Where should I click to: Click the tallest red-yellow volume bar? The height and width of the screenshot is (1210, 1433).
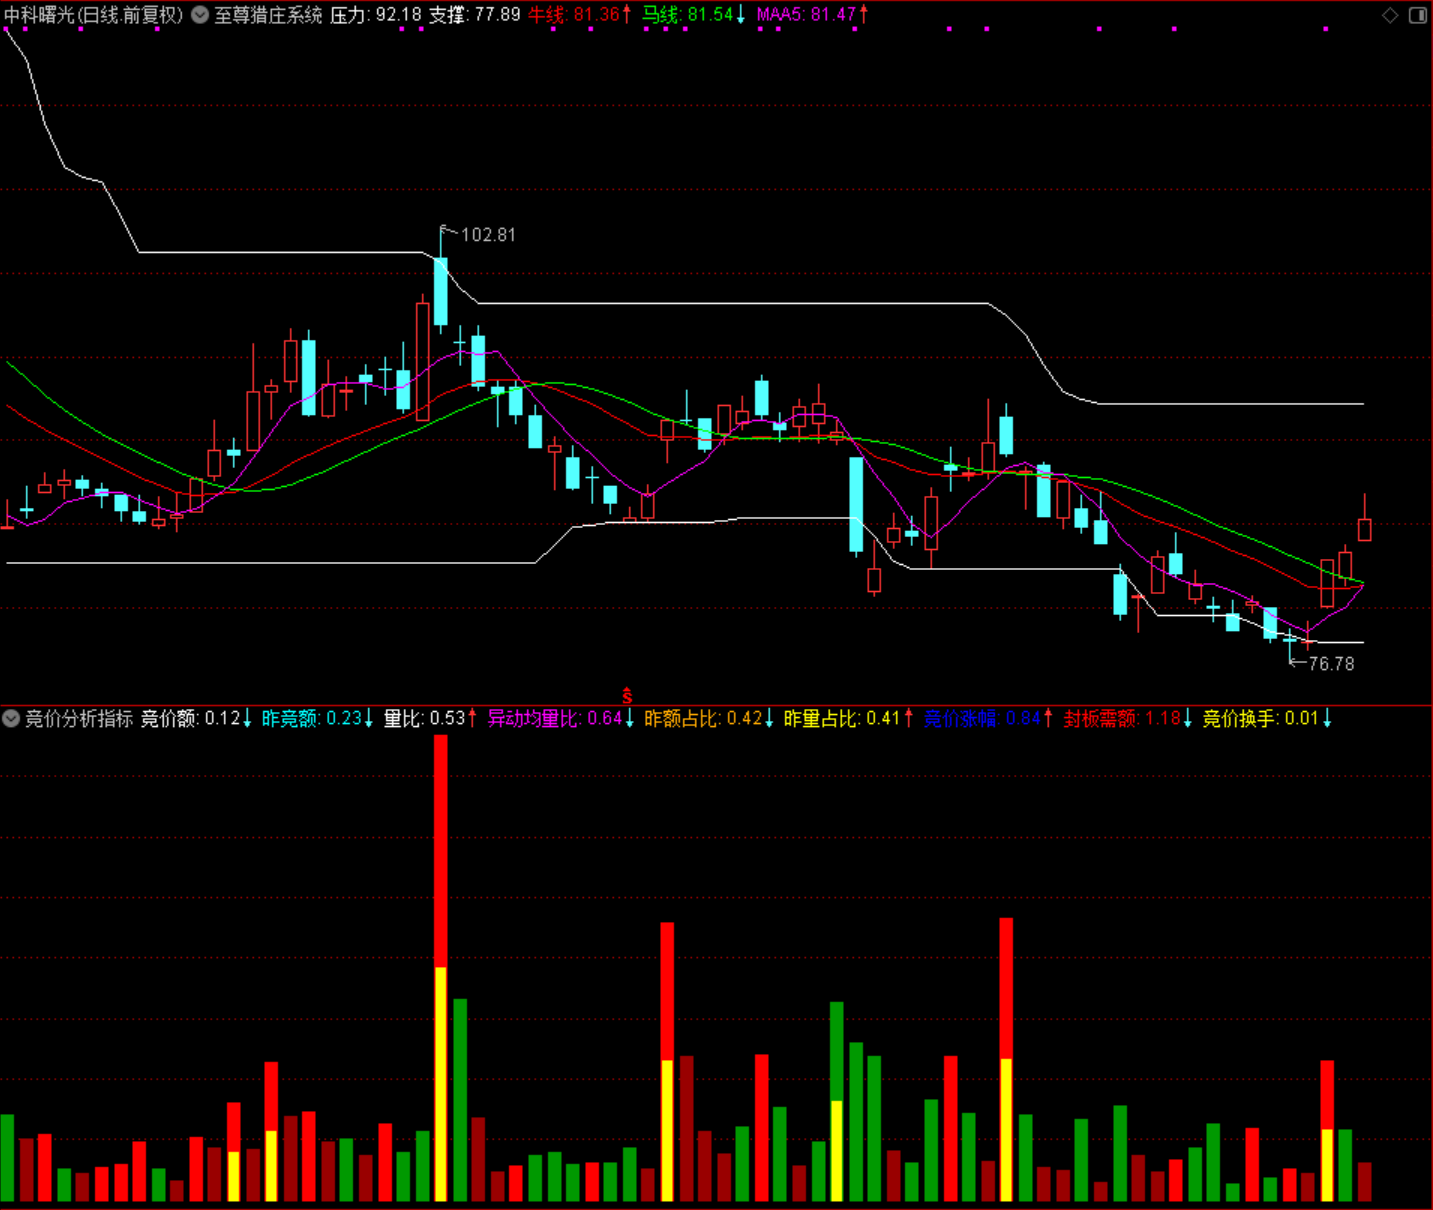pos(440,968)
